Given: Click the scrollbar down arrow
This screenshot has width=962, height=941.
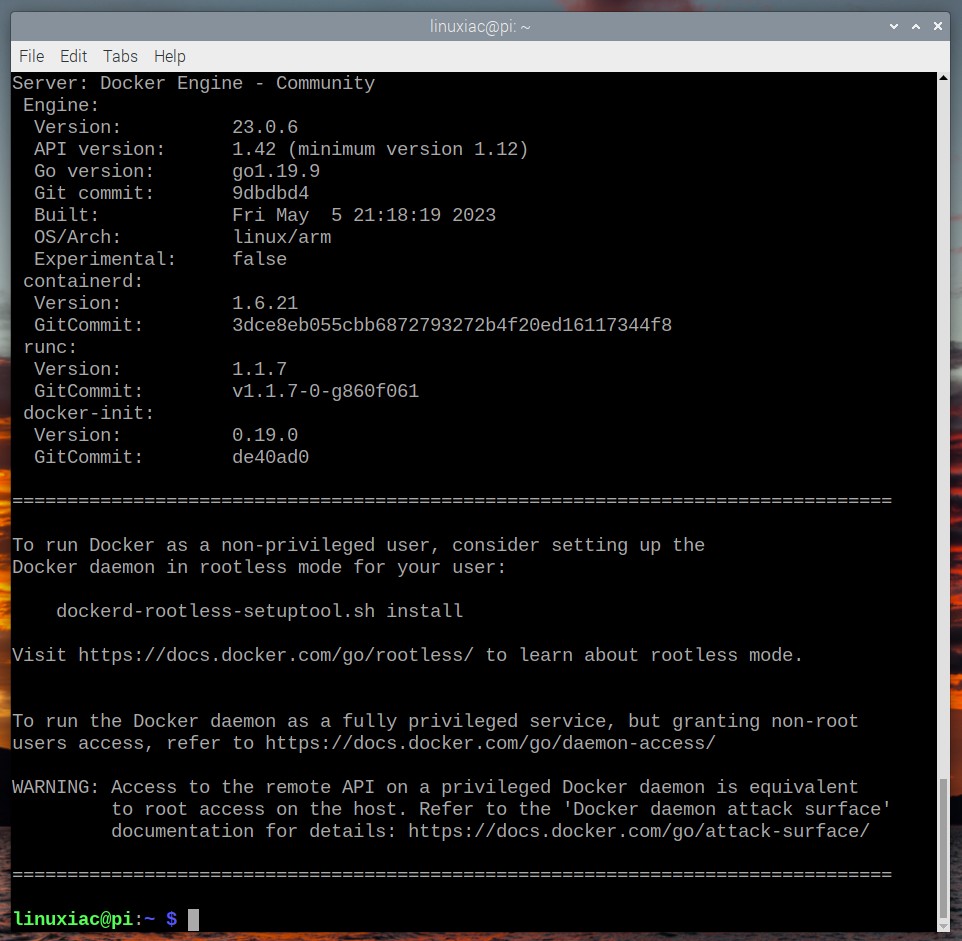Looking at the screenshot, I should 943,927.
